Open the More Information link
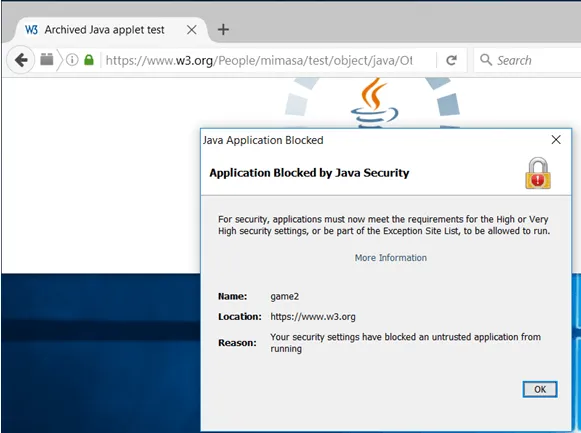The height and width of the screenshot is (433, 581). click(x=391, y=258)
